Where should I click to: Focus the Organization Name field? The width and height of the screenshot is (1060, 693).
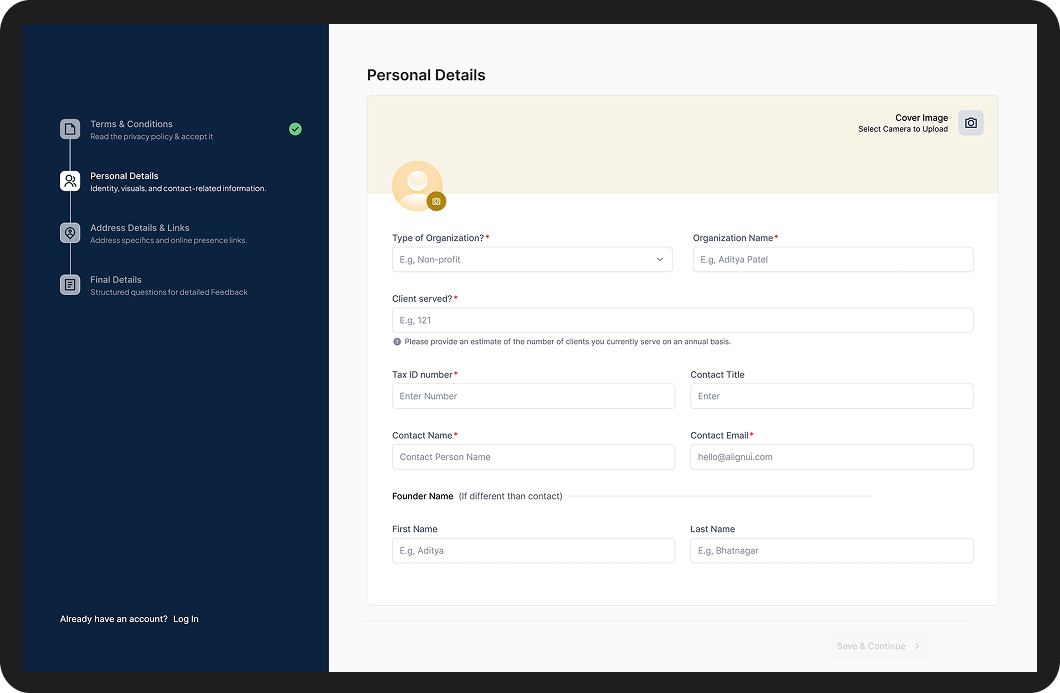pos(833,260)
